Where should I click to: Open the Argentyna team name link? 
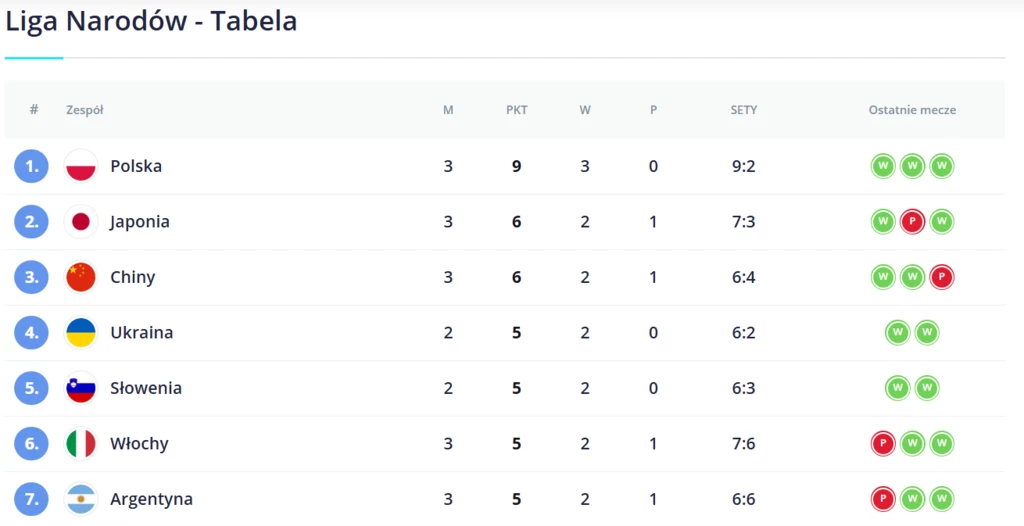(152, 499)
